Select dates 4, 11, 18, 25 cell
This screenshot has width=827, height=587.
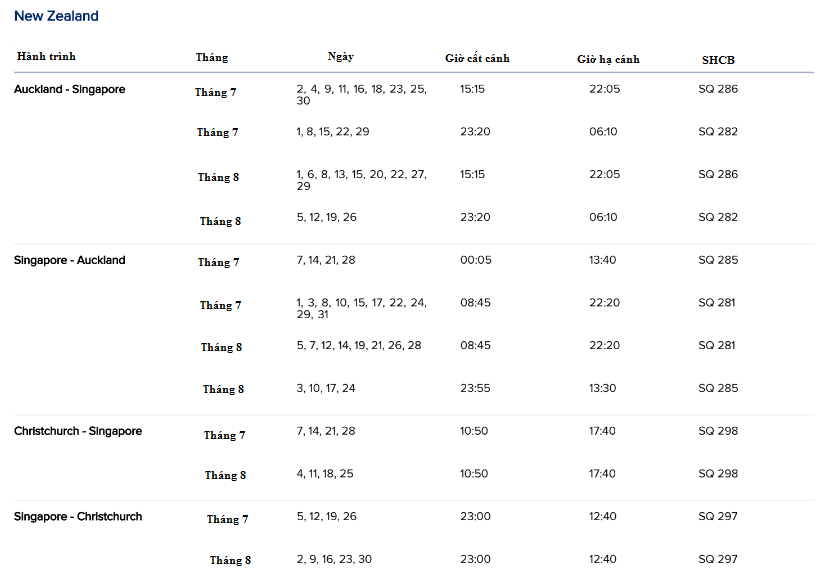point(325,474)
